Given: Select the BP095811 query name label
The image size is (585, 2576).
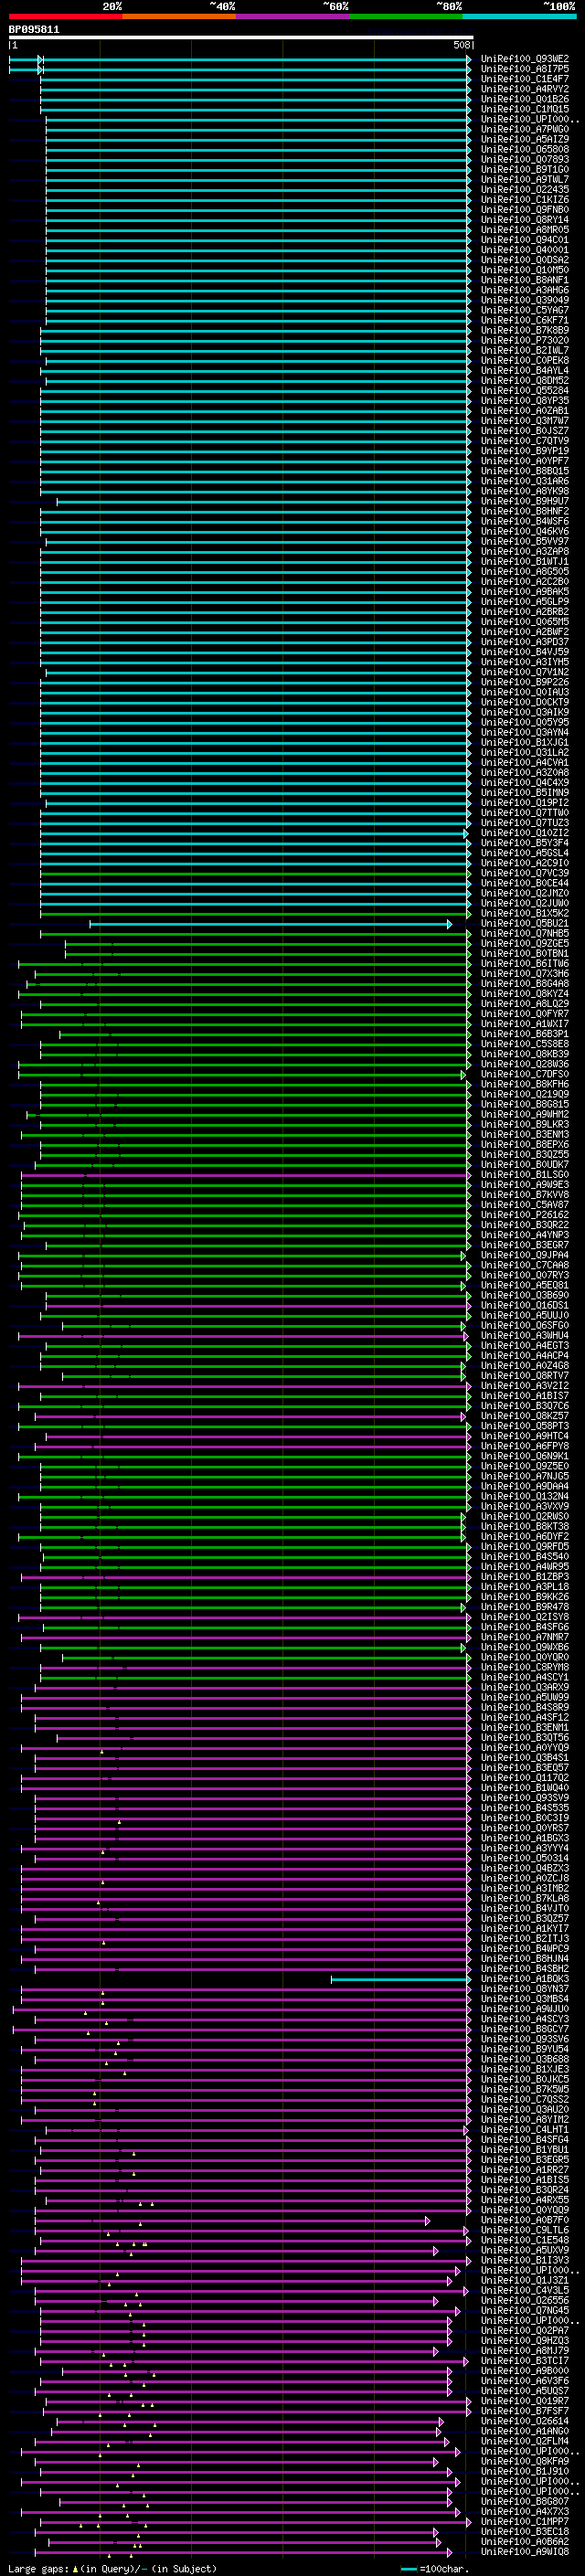Looking at the screenshot, I should pos(34,30).
